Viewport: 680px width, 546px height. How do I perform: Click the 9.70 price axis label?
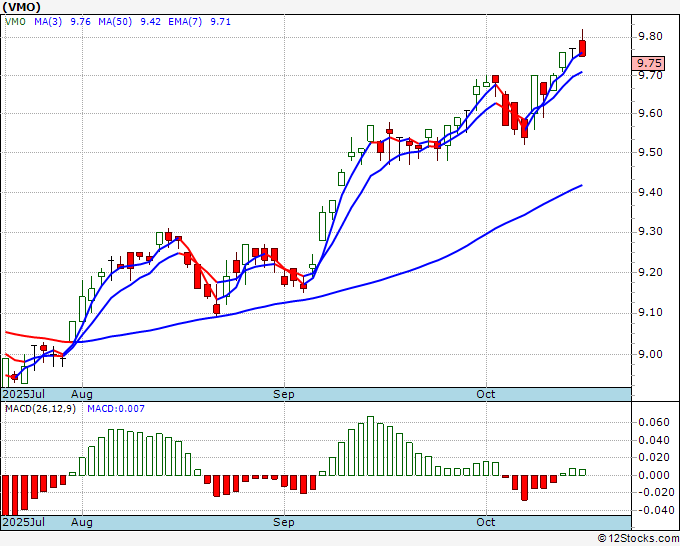coord(651,75)
